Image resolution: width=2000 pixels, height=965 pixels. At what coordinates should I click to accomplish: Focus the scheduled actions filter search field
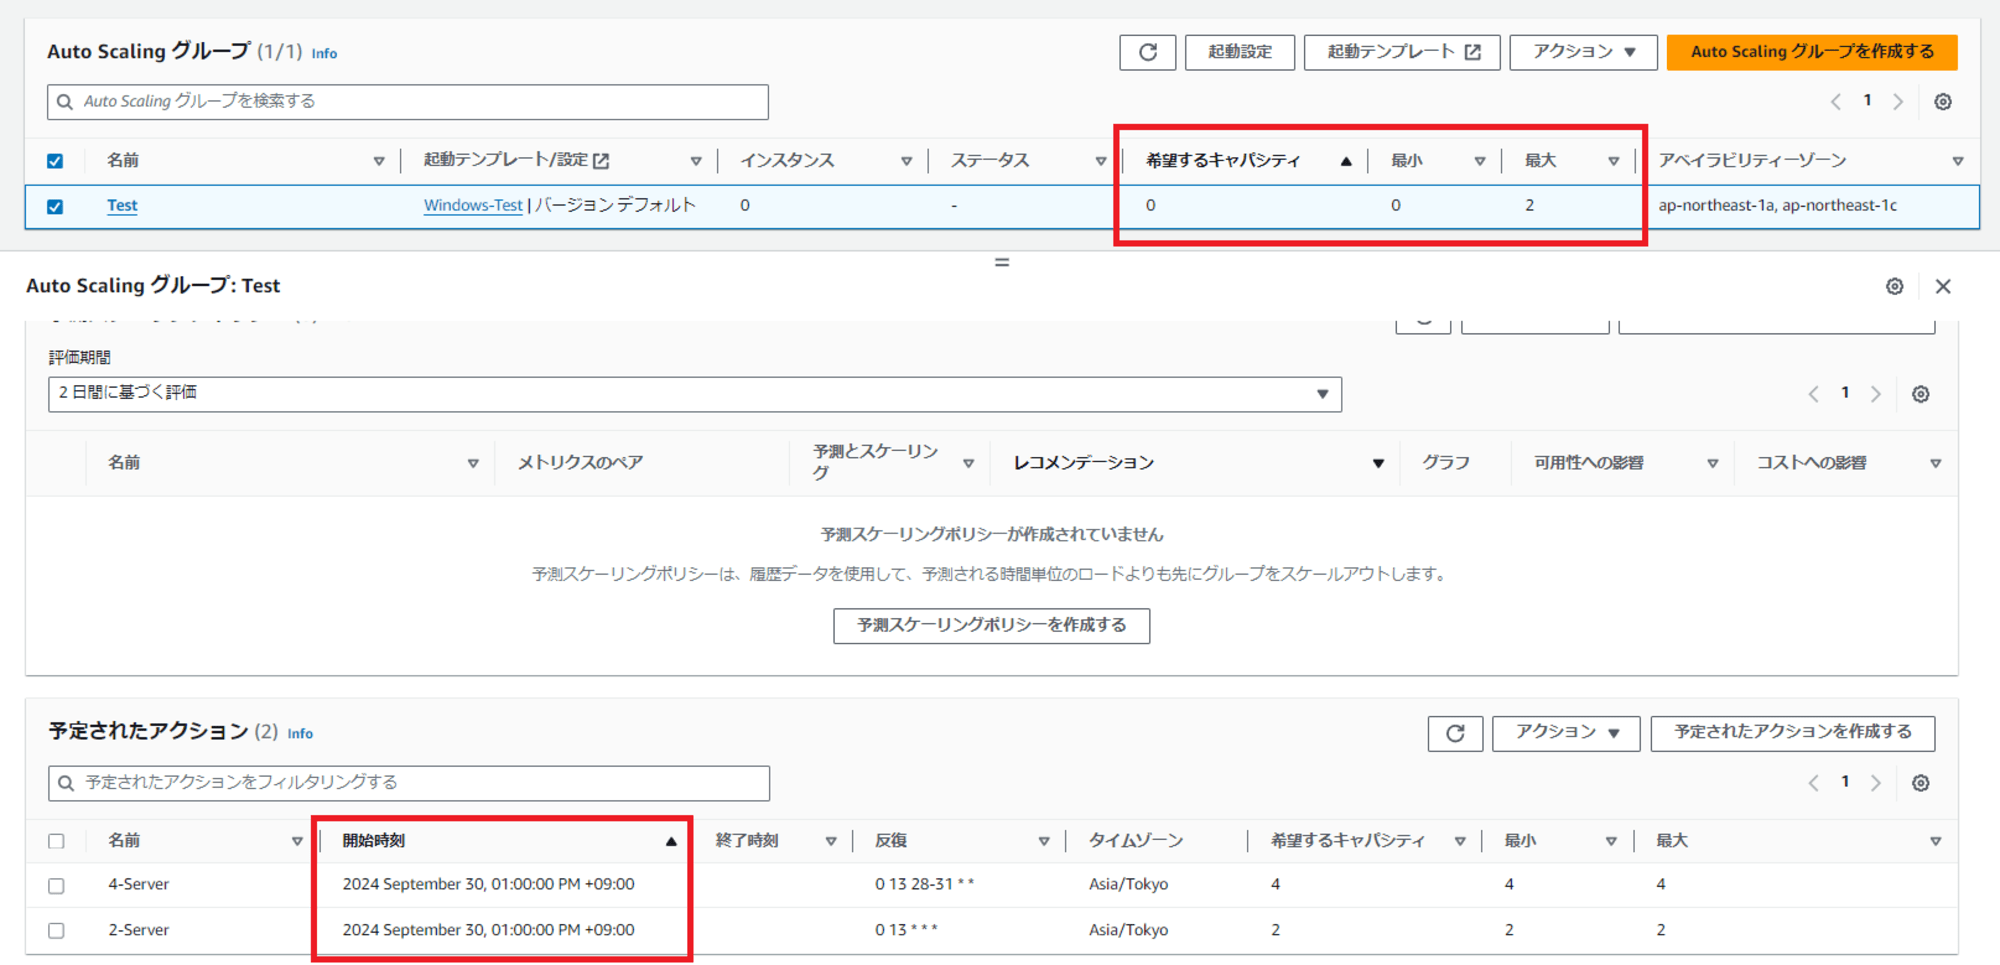[409, 783]
